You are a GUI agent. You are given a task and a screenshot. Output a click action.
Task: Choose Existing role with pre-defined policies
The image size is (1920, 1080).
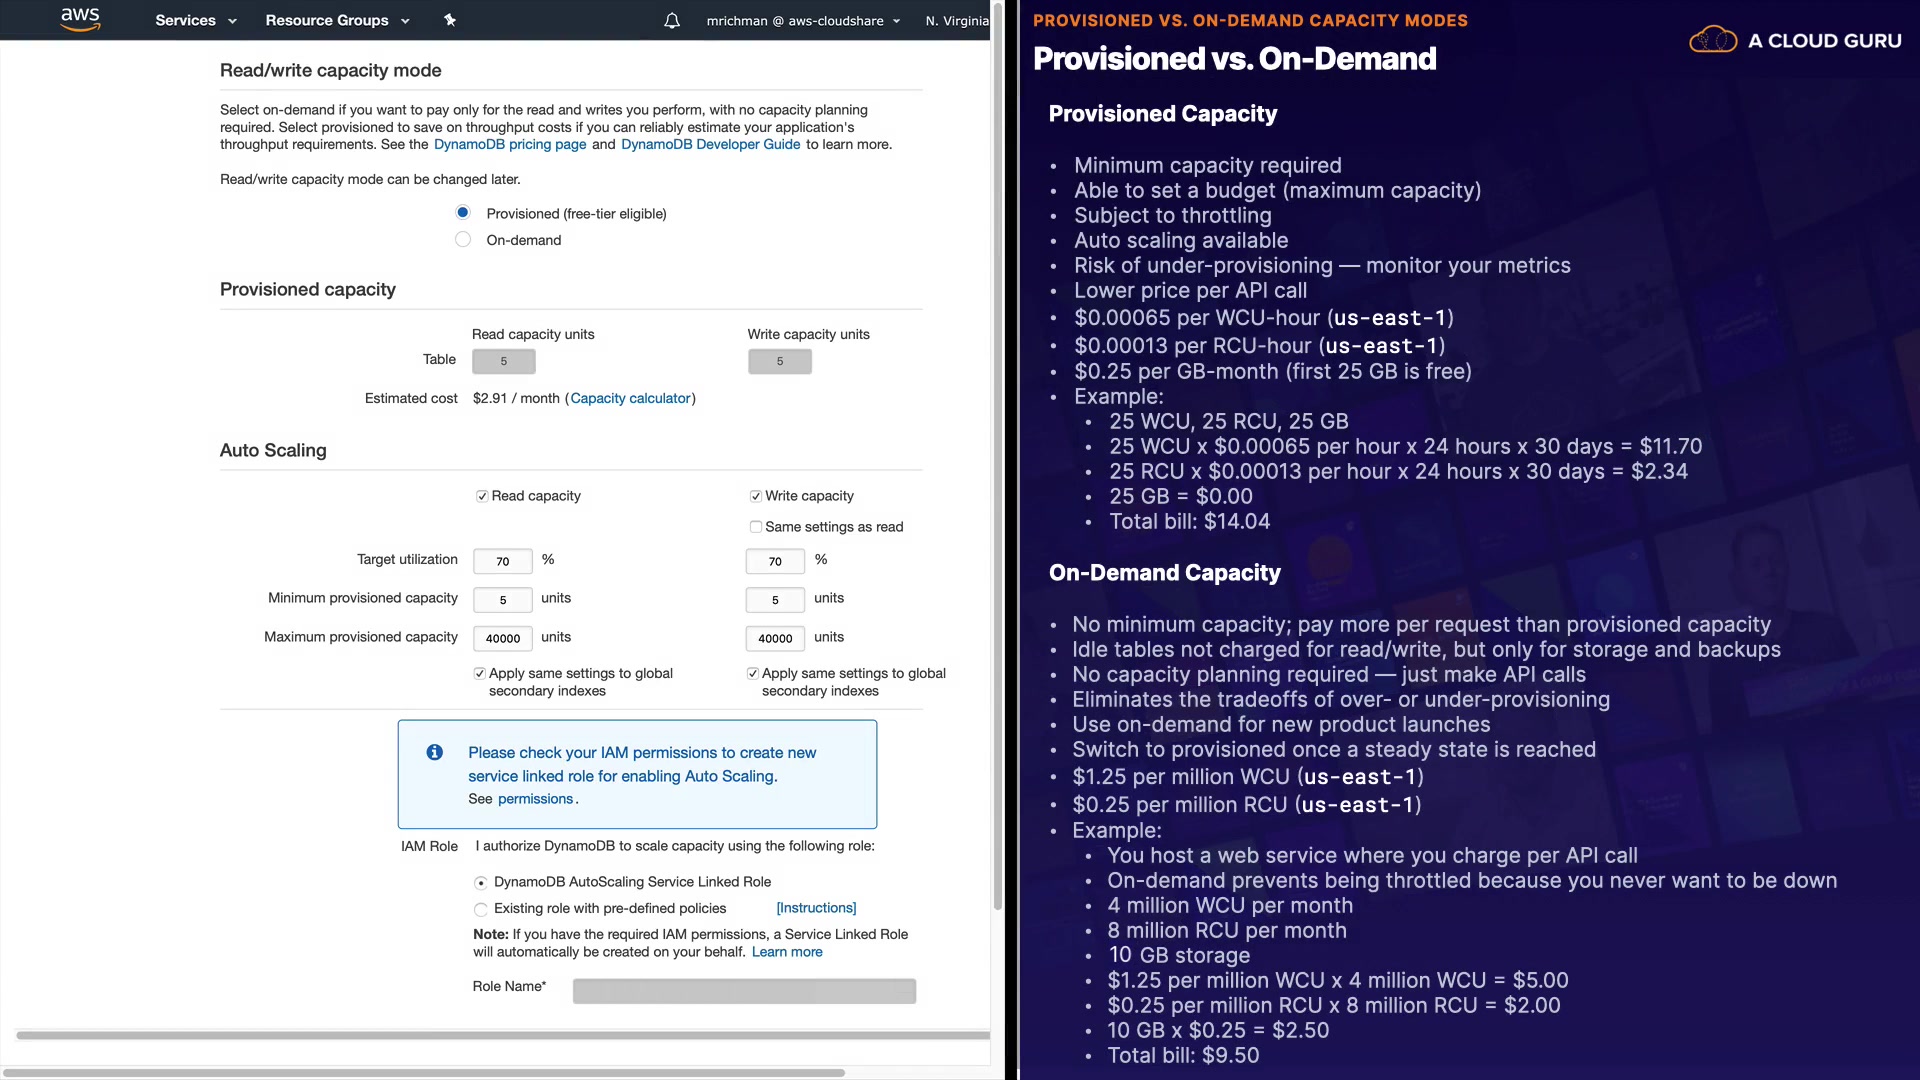click(481, 909)
